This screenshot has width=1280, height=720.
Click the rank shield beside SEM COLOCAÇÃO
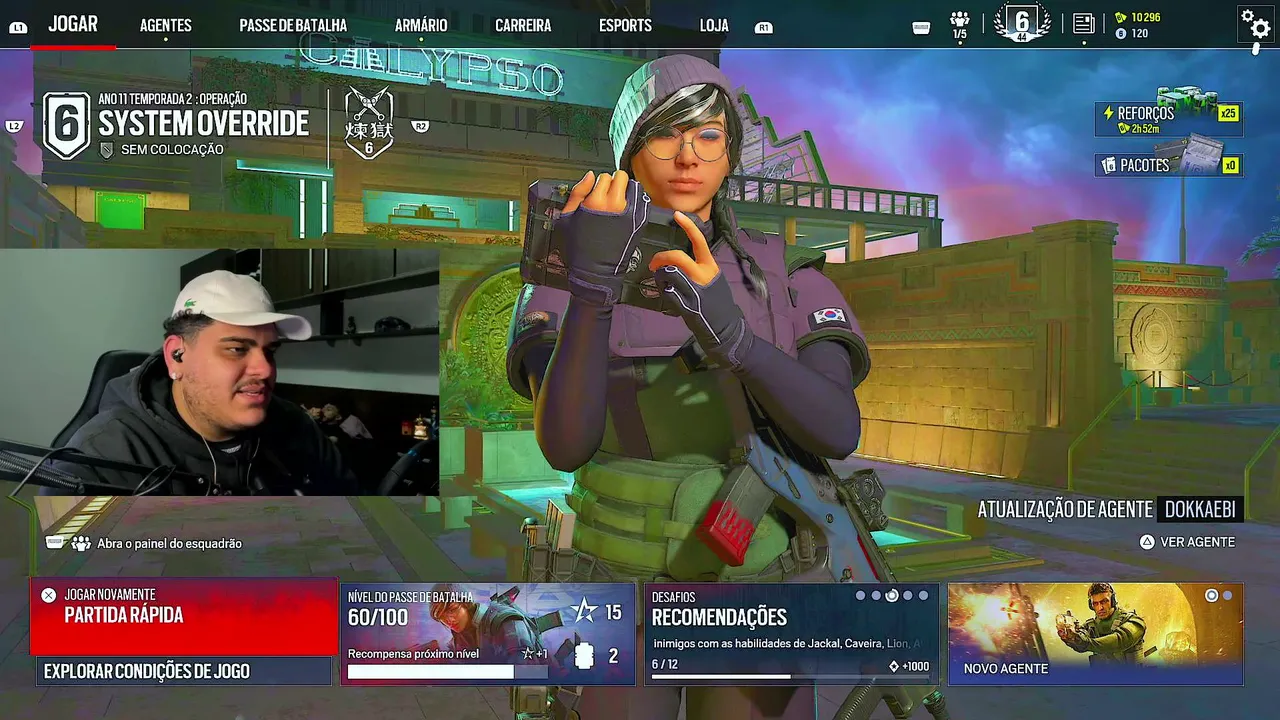pos(107,150)
